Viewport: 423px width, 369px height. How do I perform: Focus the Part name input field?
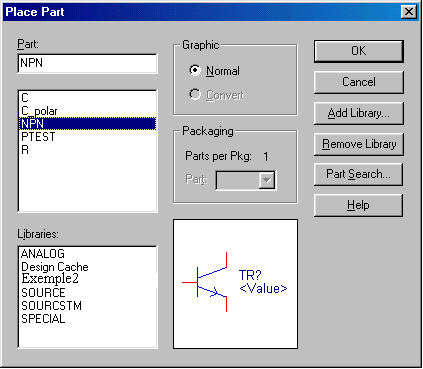[x=87, y=63]
